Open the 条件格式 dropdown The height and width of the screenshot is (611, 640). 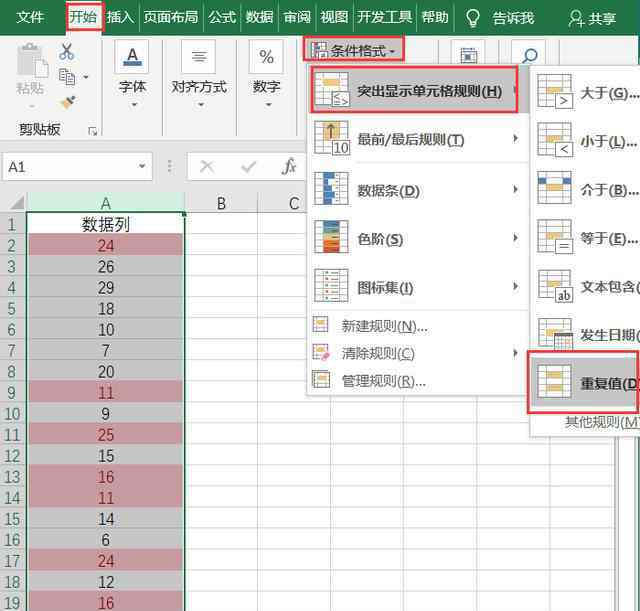(355, 49)
